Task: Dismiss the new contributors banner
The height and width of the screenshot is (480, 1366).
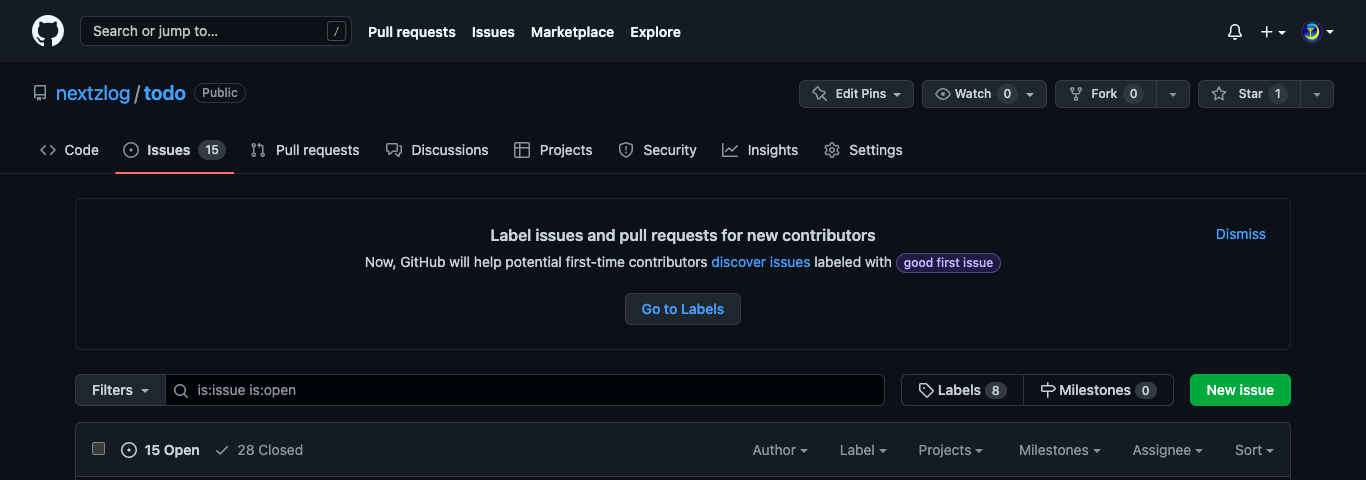Action: [1241, 234]
